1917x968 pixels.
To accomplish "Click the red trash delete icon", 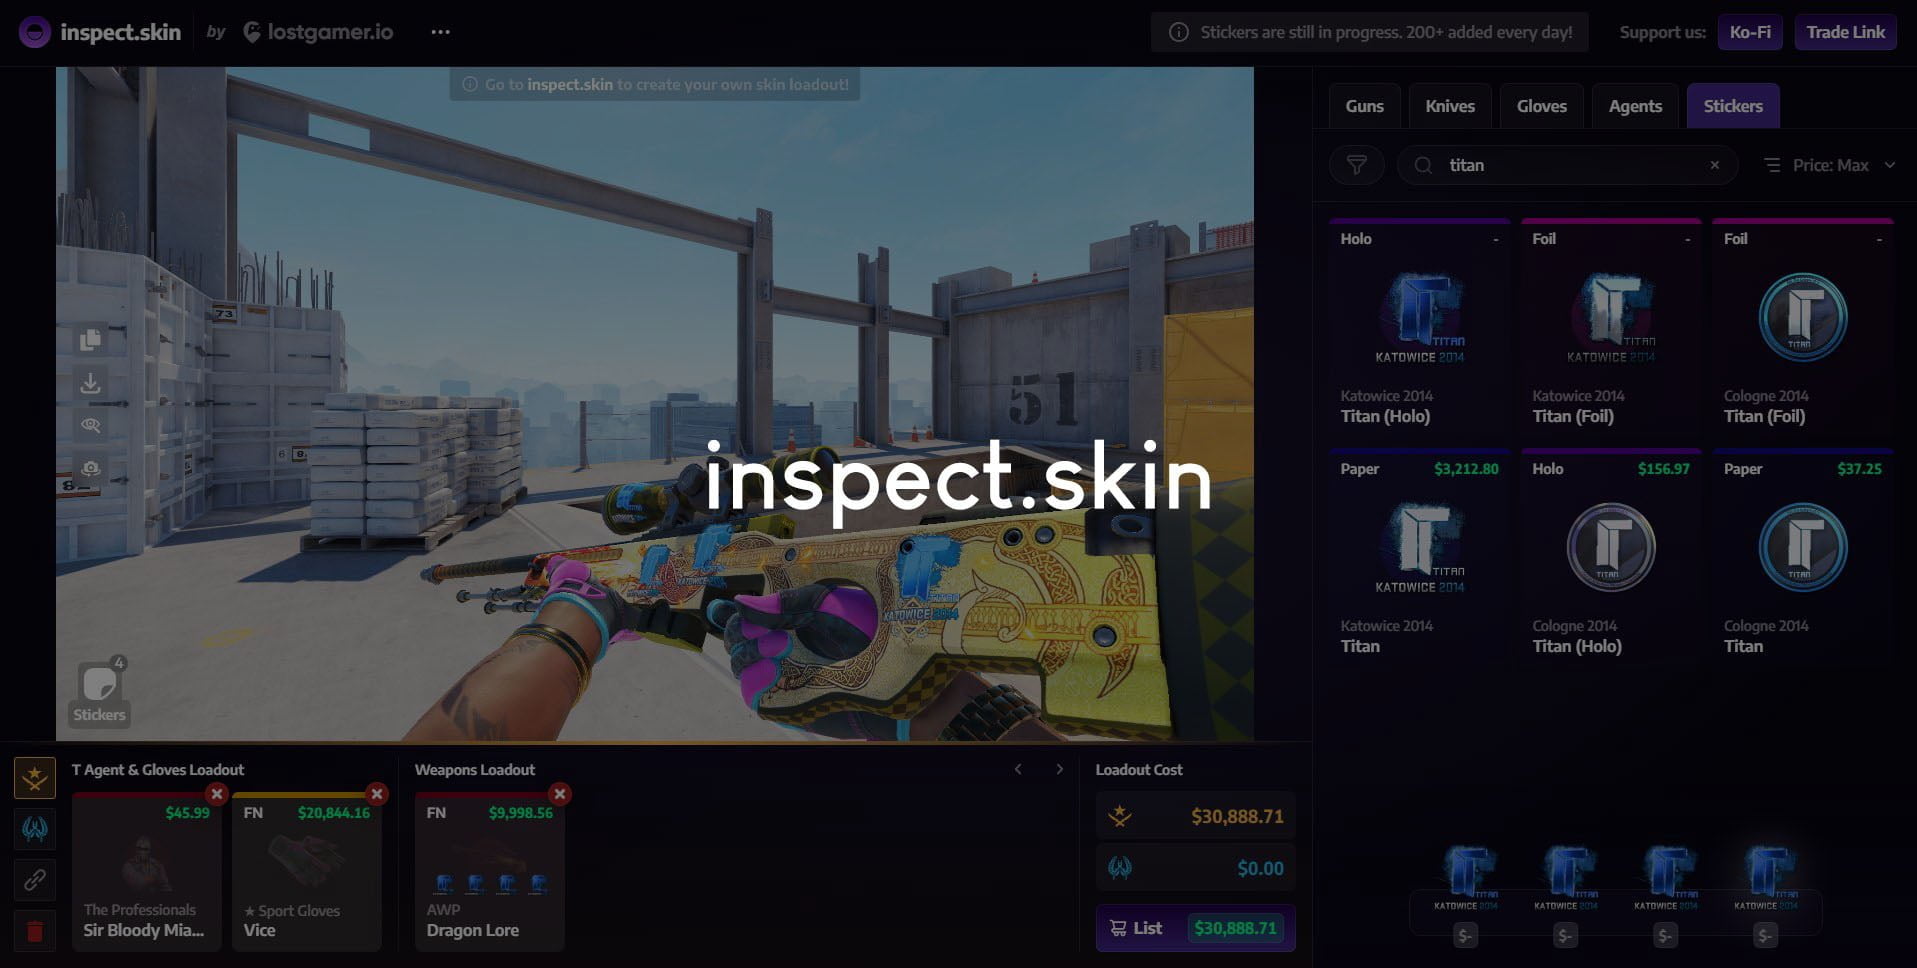I will 35,932.
